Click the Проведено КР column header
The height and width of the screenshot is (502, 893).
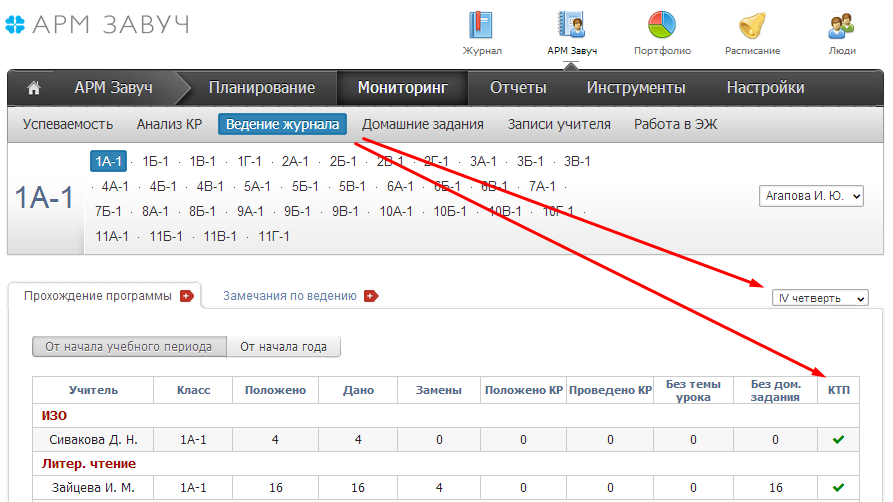coord(610,390)
